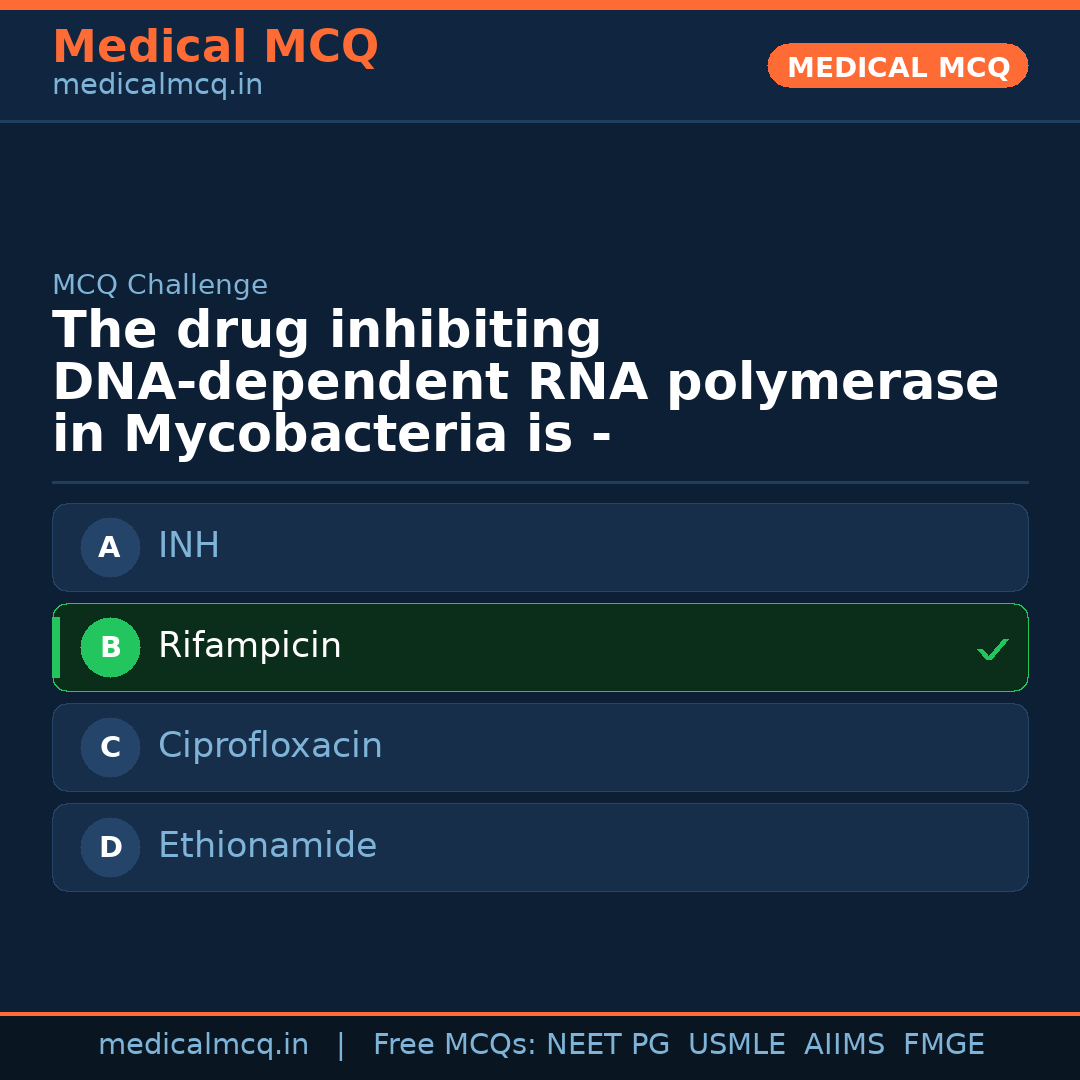Select the Rifampicin answer row

[540, 647]
